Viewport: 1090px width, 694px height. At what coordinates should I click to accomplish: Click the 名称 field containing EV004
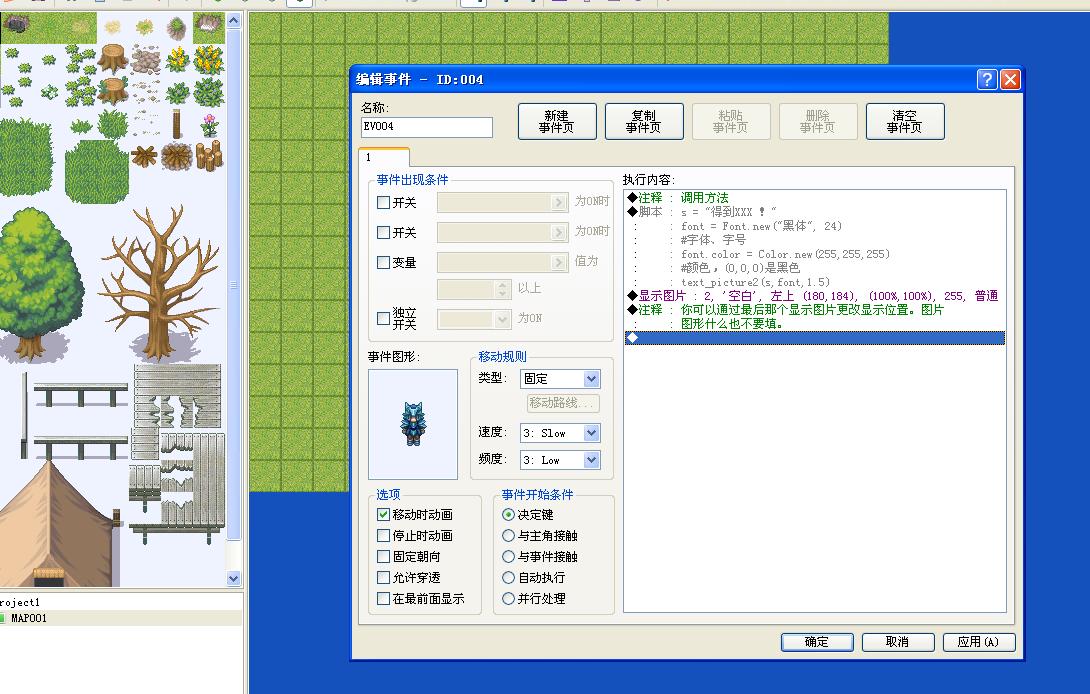point(427,127)
